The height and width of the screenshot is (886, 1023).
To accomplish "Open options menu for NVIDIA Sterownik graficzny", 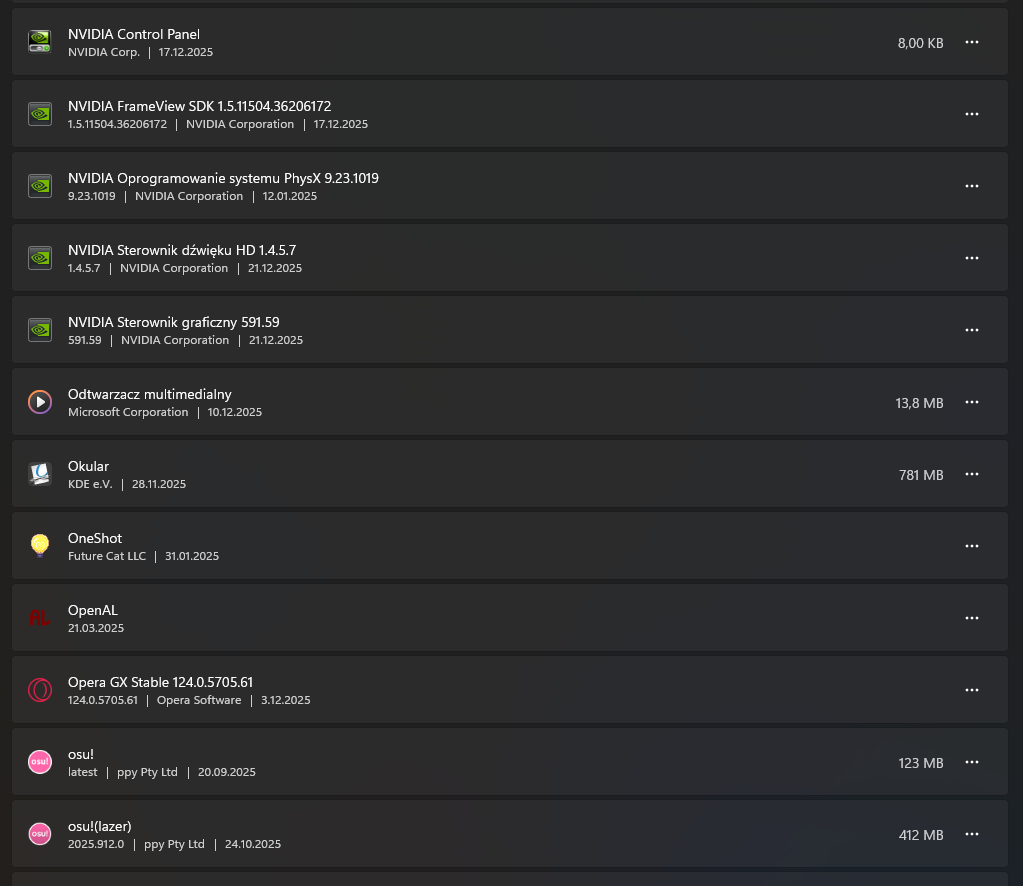I will point(971,330).
